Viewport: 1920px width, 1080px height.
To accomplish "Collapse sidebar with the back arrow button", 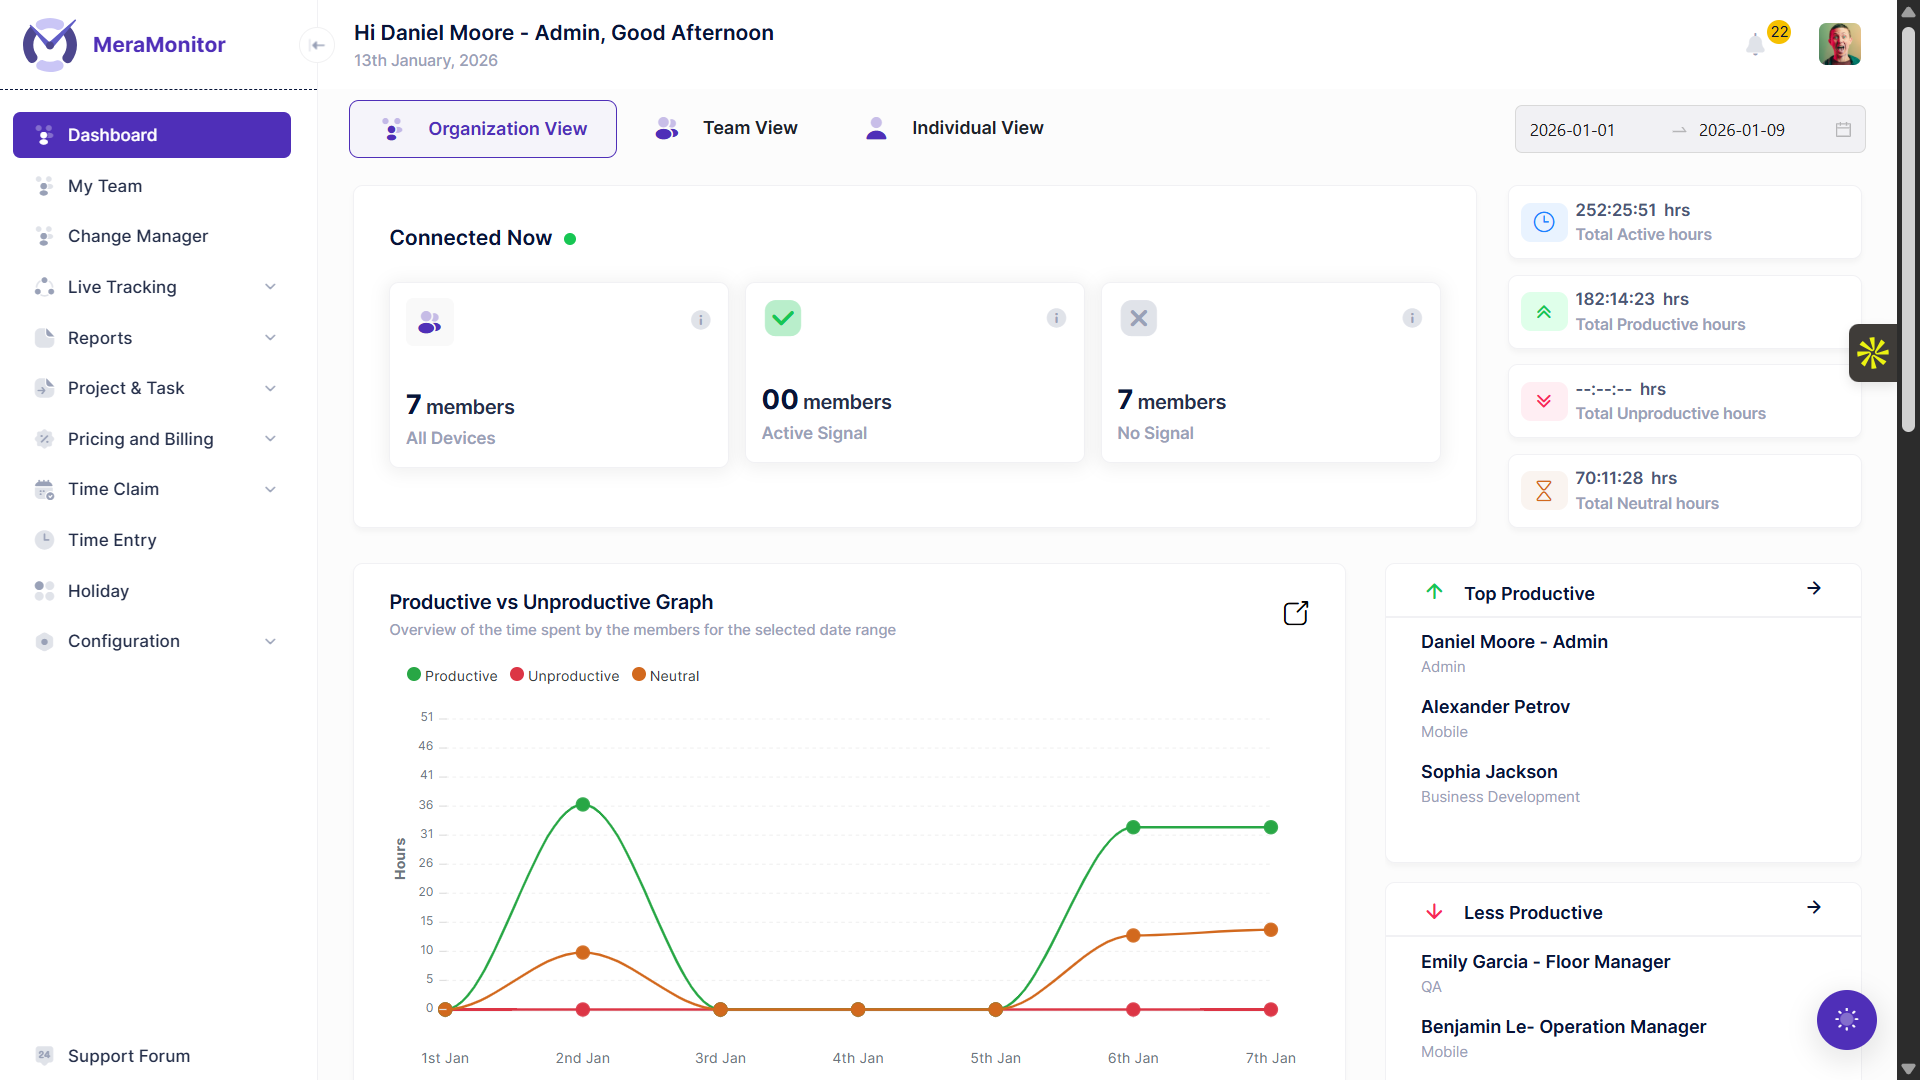I will (317, 45).
